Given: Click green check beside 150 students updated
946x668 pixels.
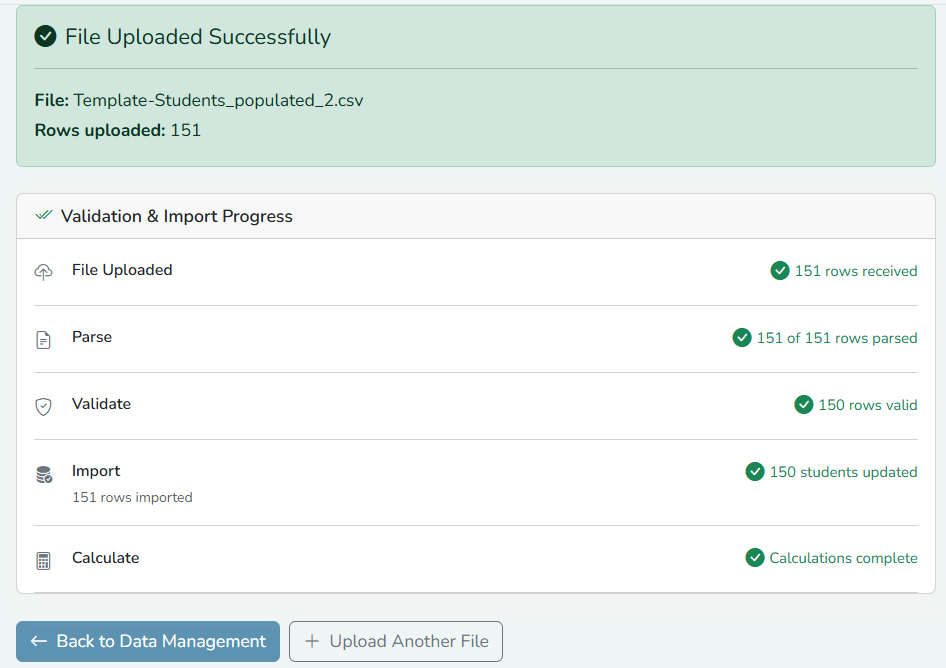Looking at the screenshot, I should 755,471.
